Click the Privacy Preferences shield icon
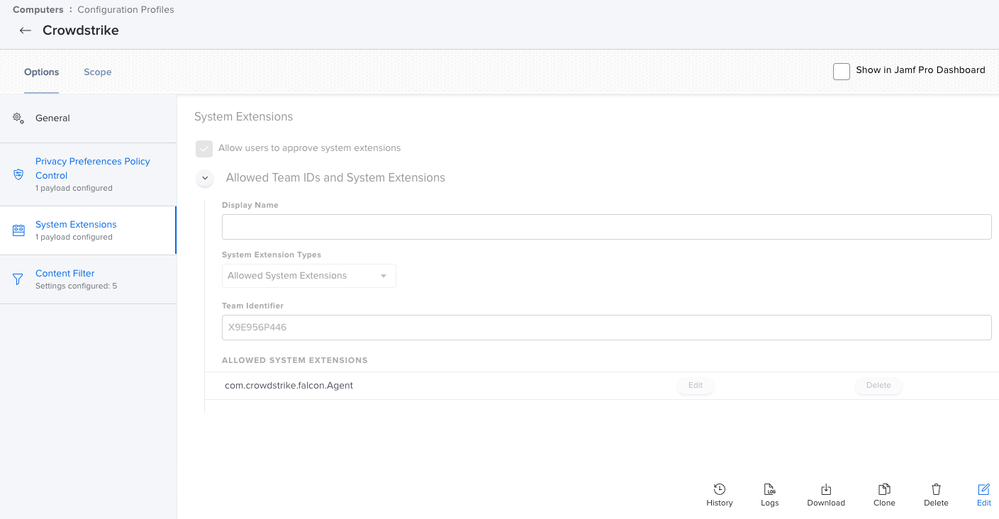999x519 pixels. 18,174
